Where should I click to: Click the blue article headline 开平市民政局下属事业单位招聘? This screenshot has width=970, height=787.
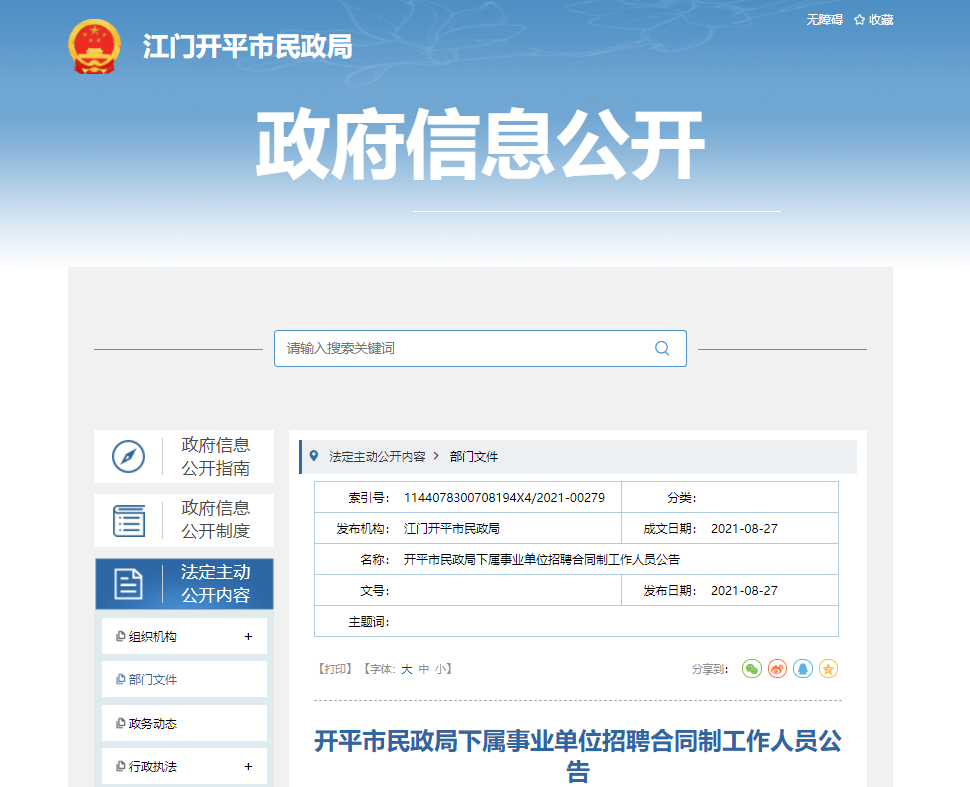pos(577,755)
